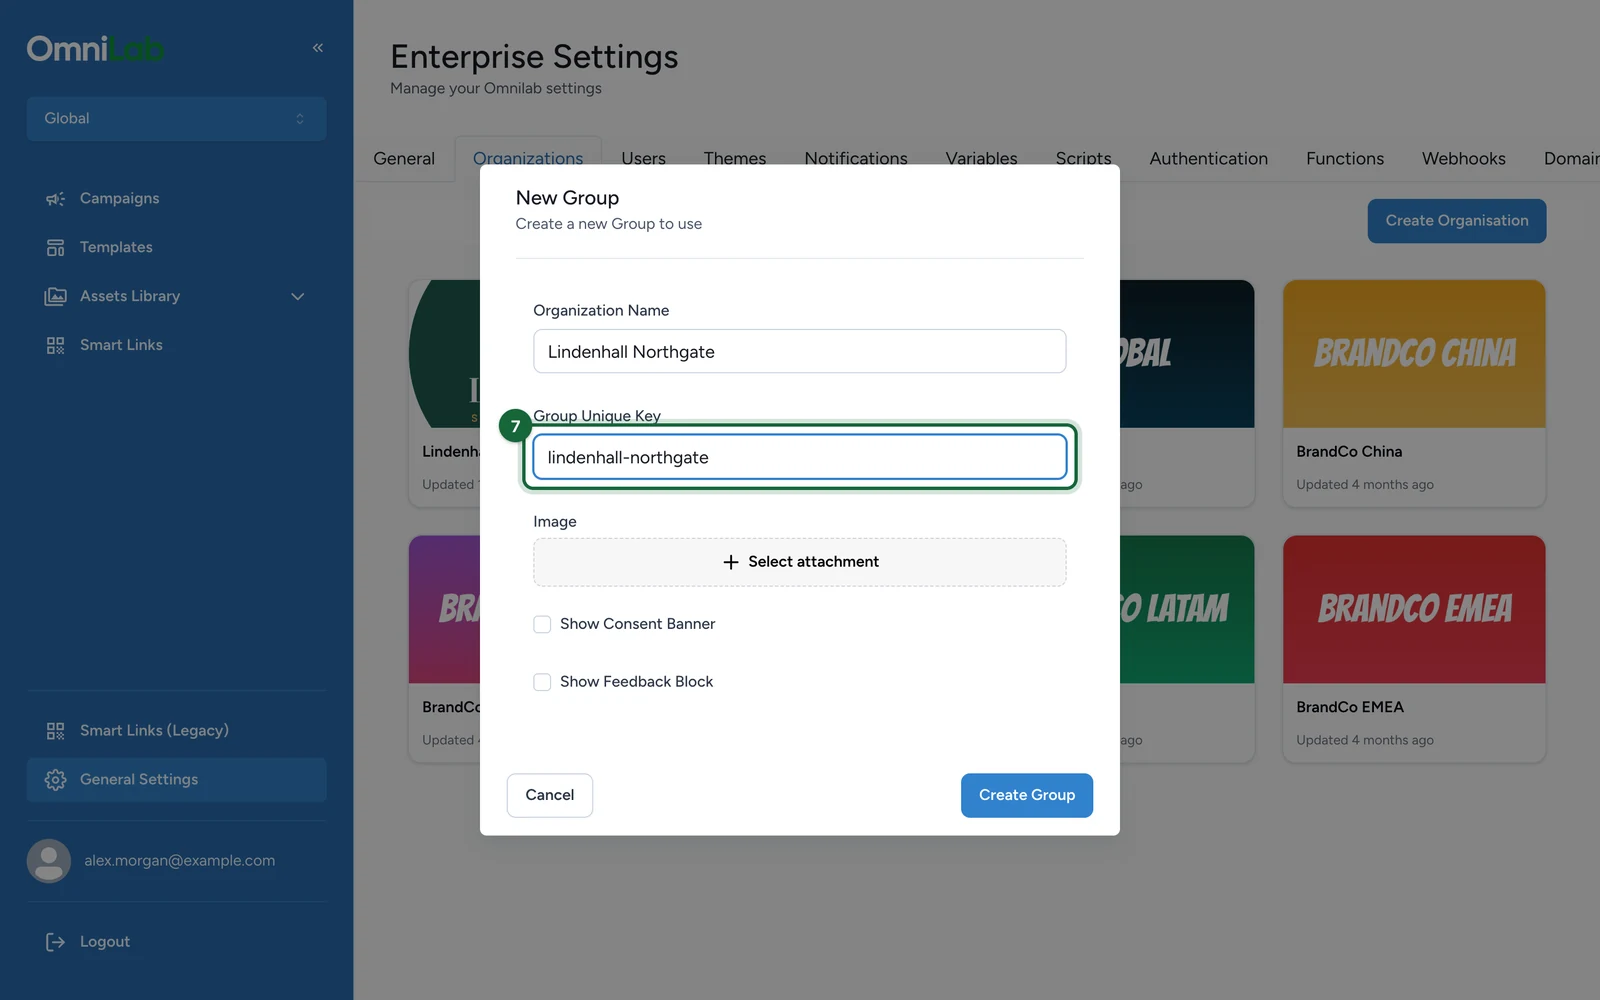The width and height of the screenshot is (1600, 1000).
Task: Open the Themes tab
Action: [735, 159]
